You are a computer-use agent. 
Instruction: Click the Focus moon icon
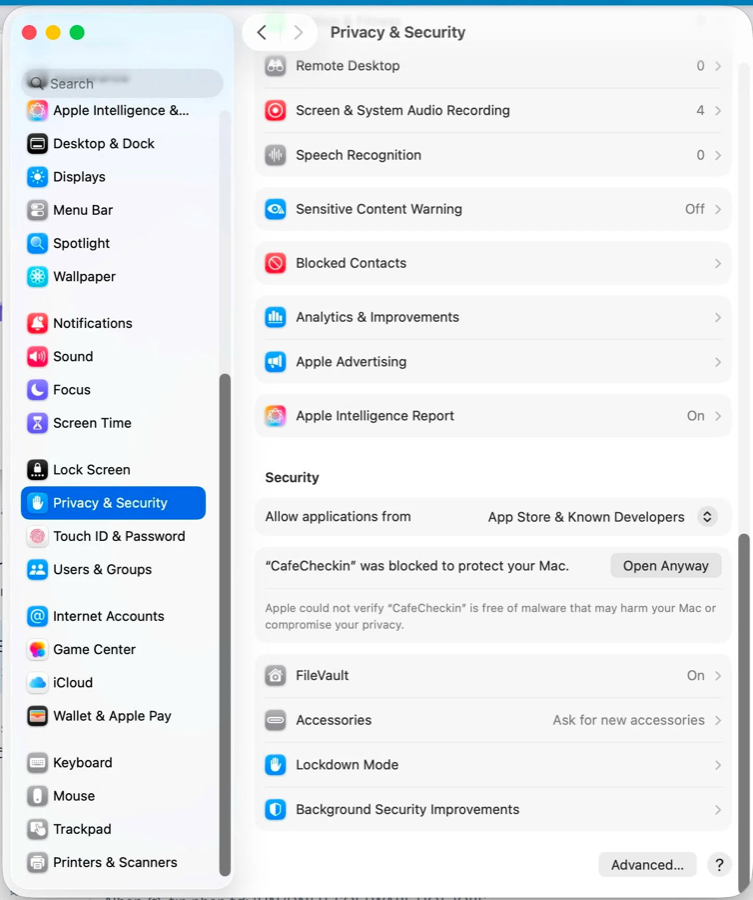coord(37,390)
